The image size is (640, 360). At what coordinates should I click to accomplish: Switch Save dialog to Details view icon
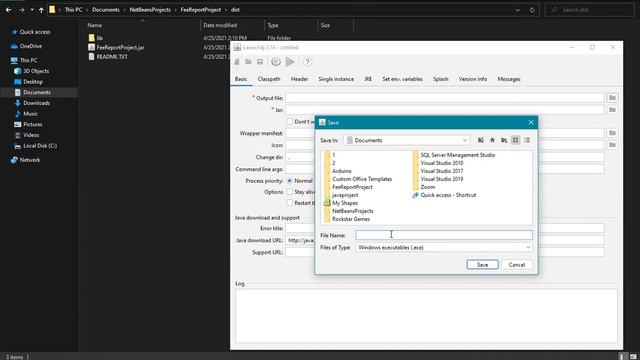click(527, 140)
